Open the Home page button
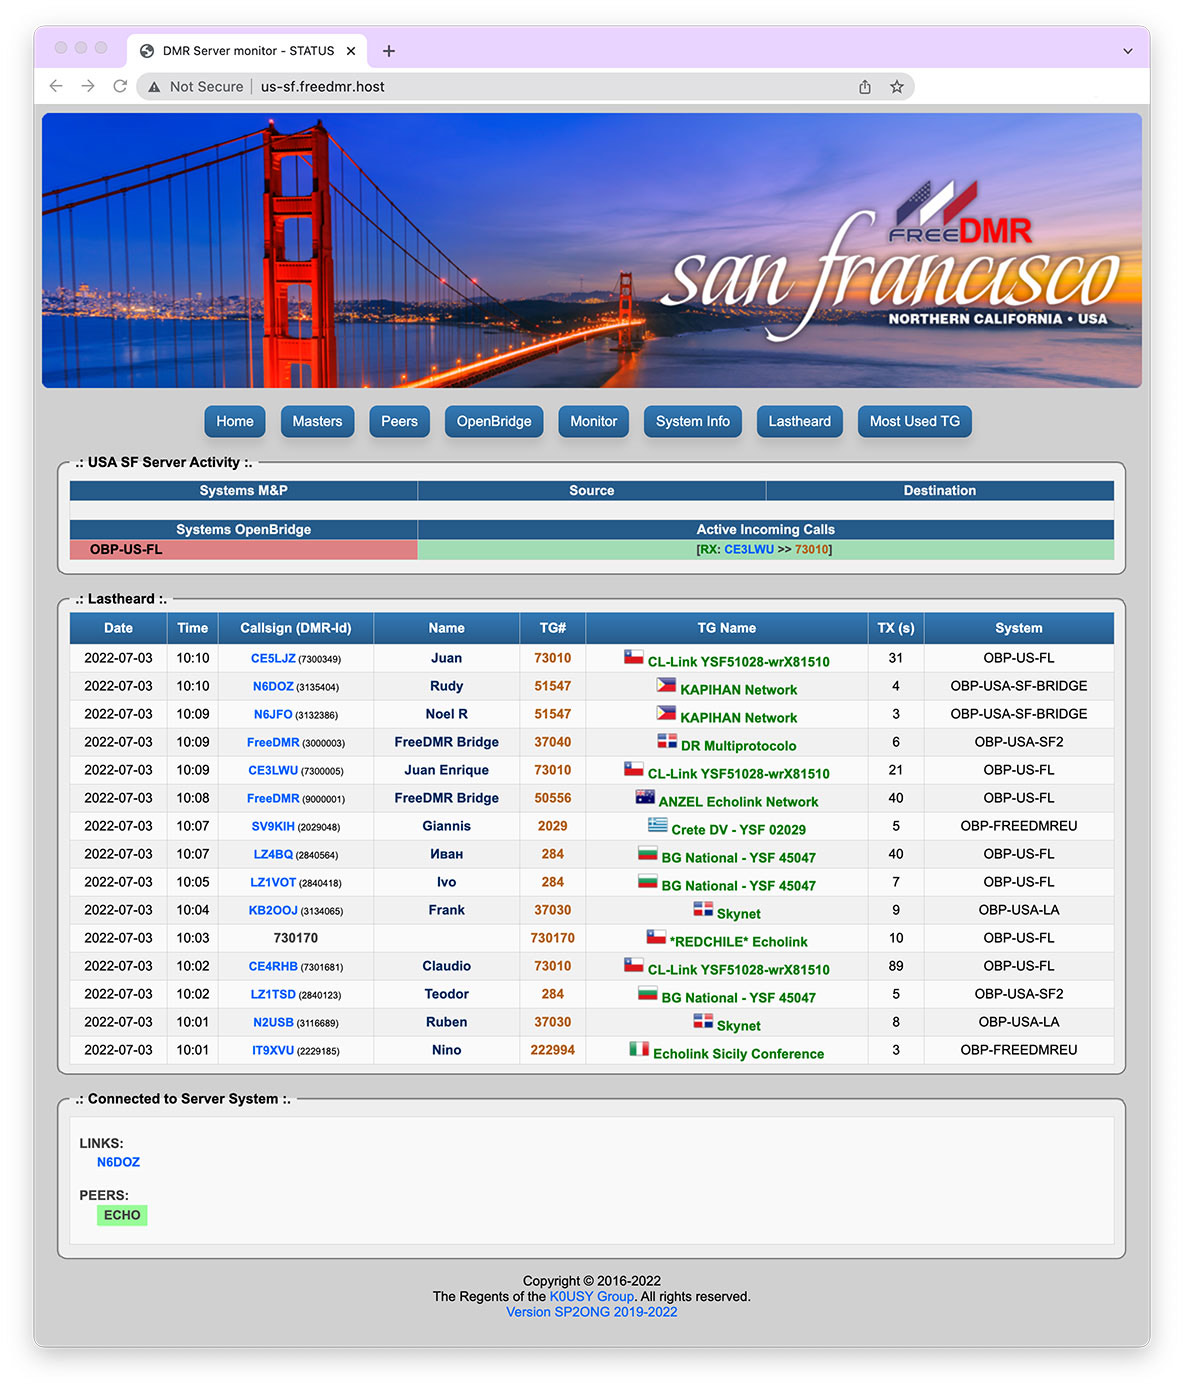 coord(235,421)
